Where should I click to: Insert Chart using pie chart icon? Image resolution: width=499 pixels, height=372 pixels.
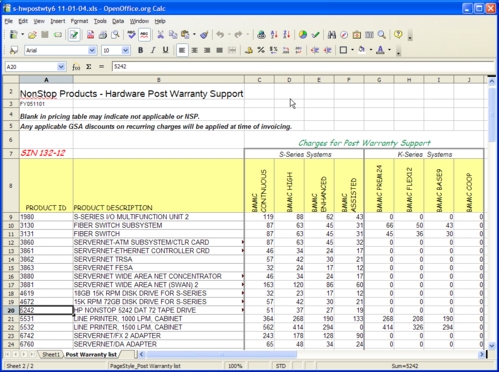(x=303, y=35)
